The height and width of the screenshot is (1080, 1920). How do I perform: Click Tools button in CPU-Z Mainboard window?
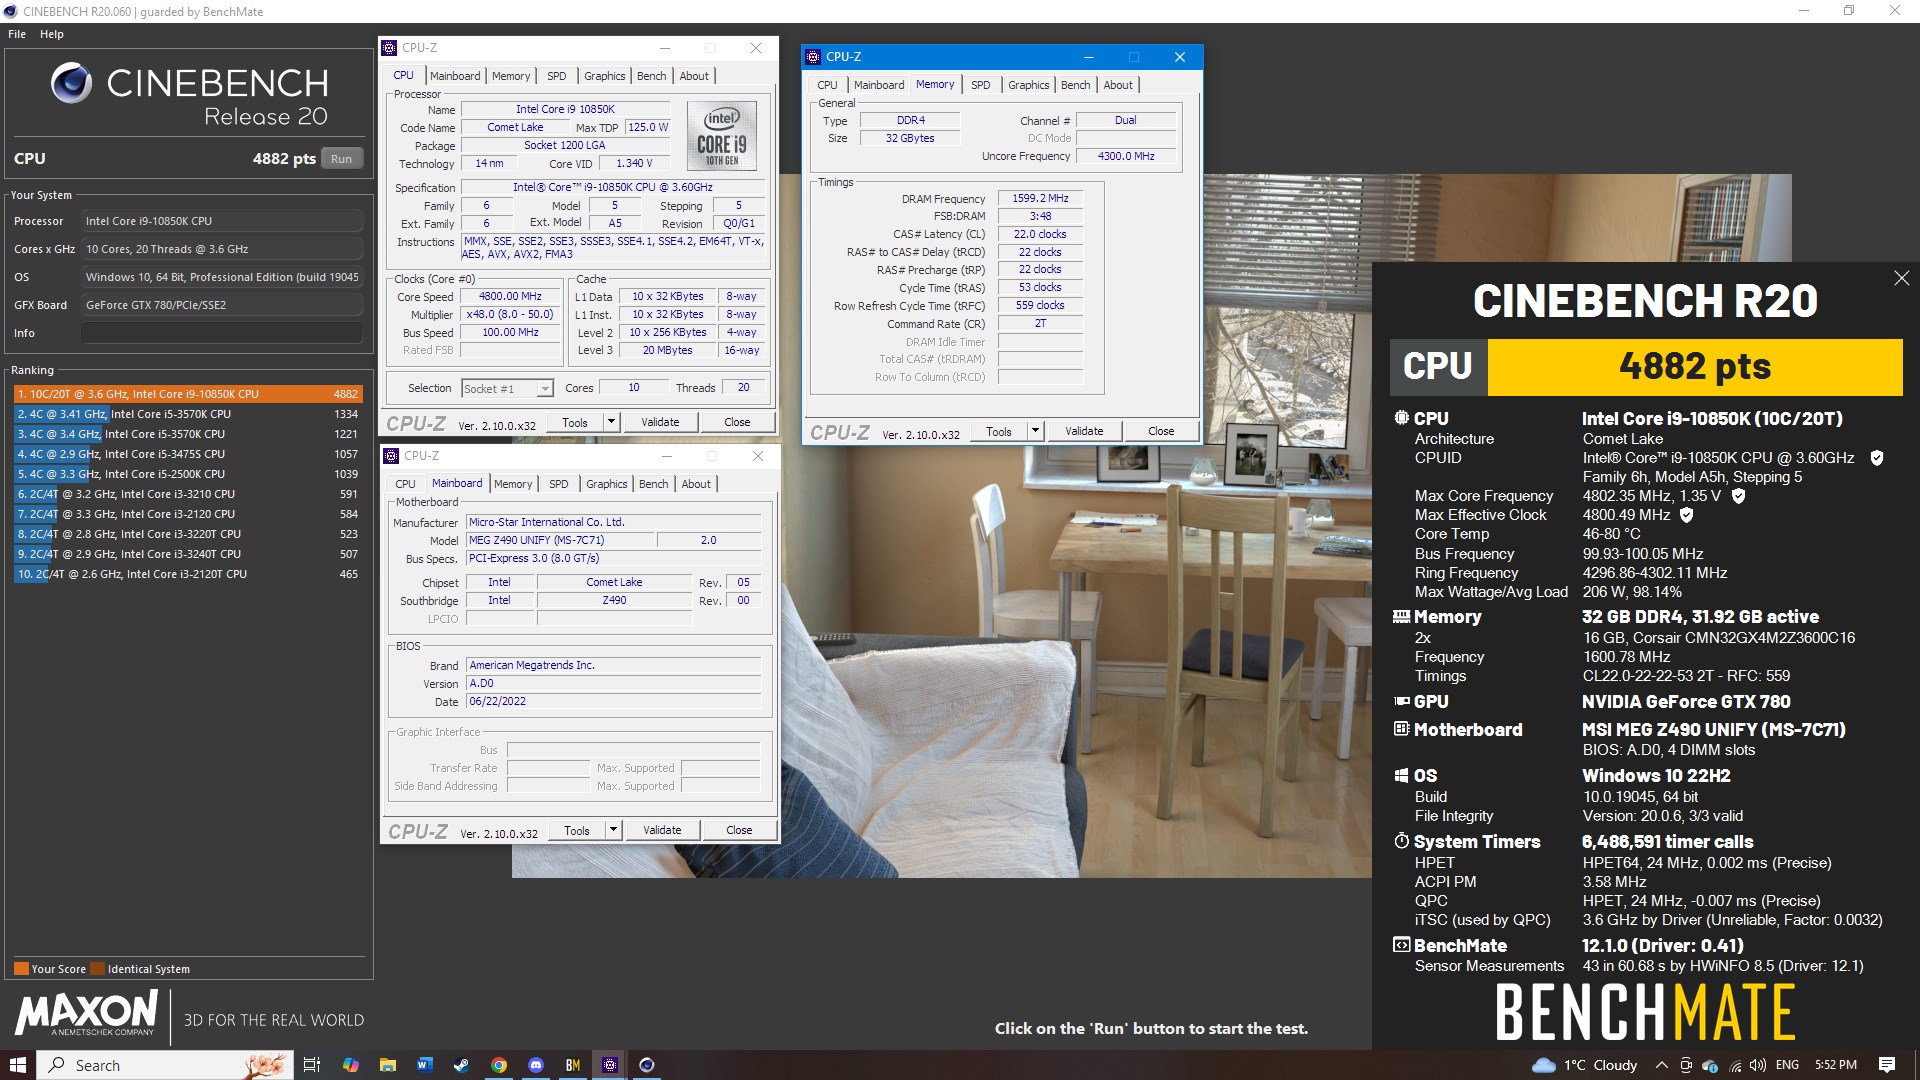[577, 830]
